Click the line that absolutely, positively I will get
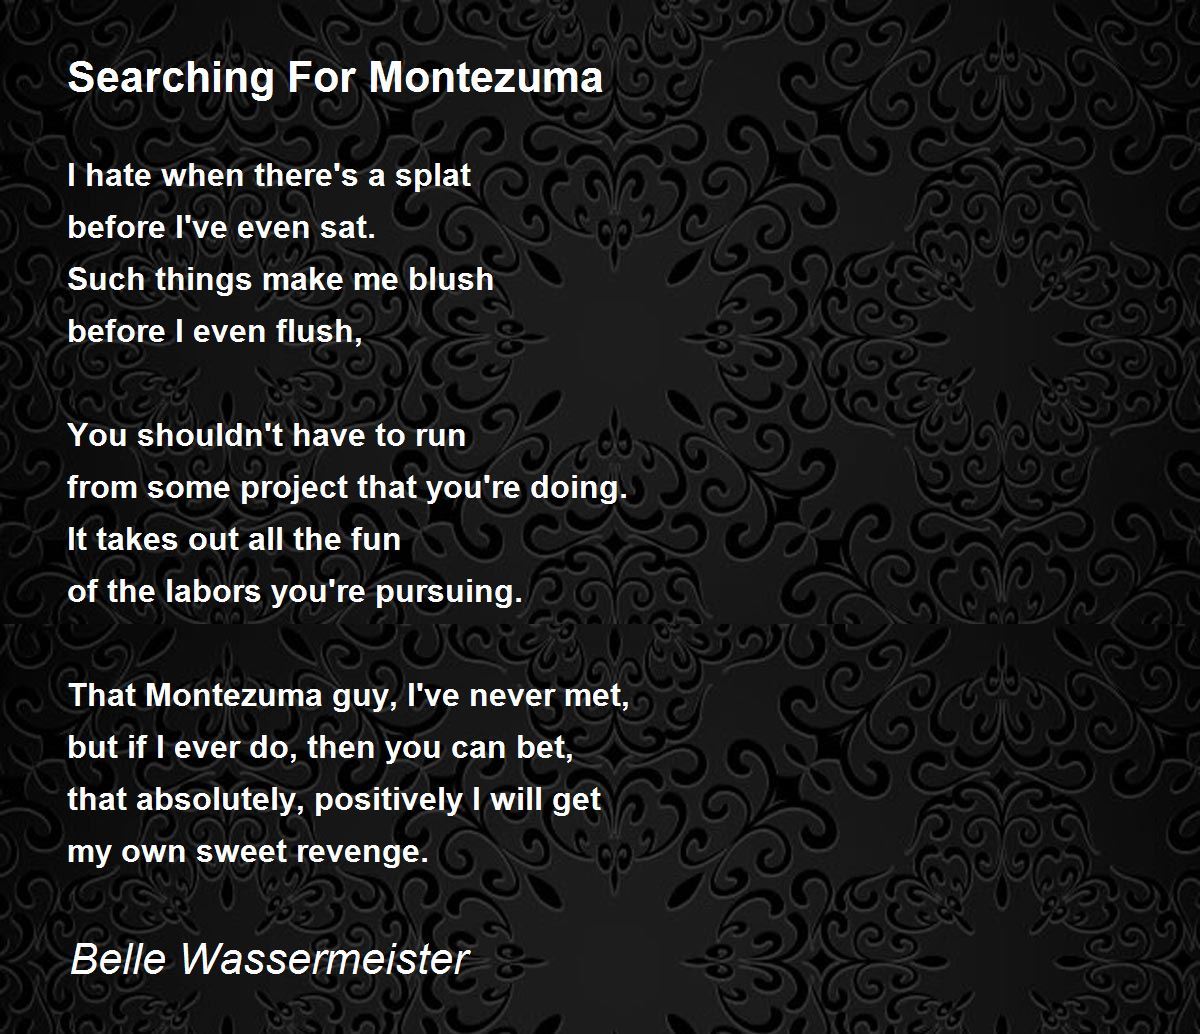This screenshot has height=1034, width=1200. point(334,801)
